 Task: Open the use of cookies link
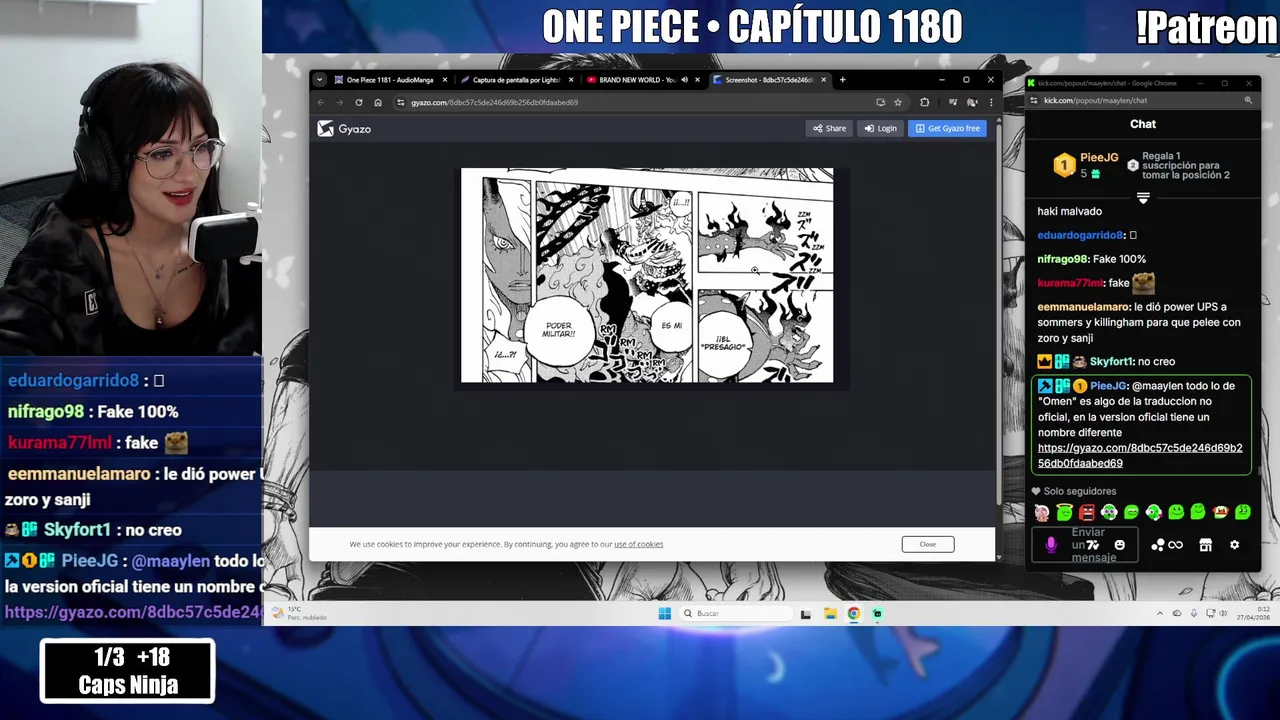[638, 544]
